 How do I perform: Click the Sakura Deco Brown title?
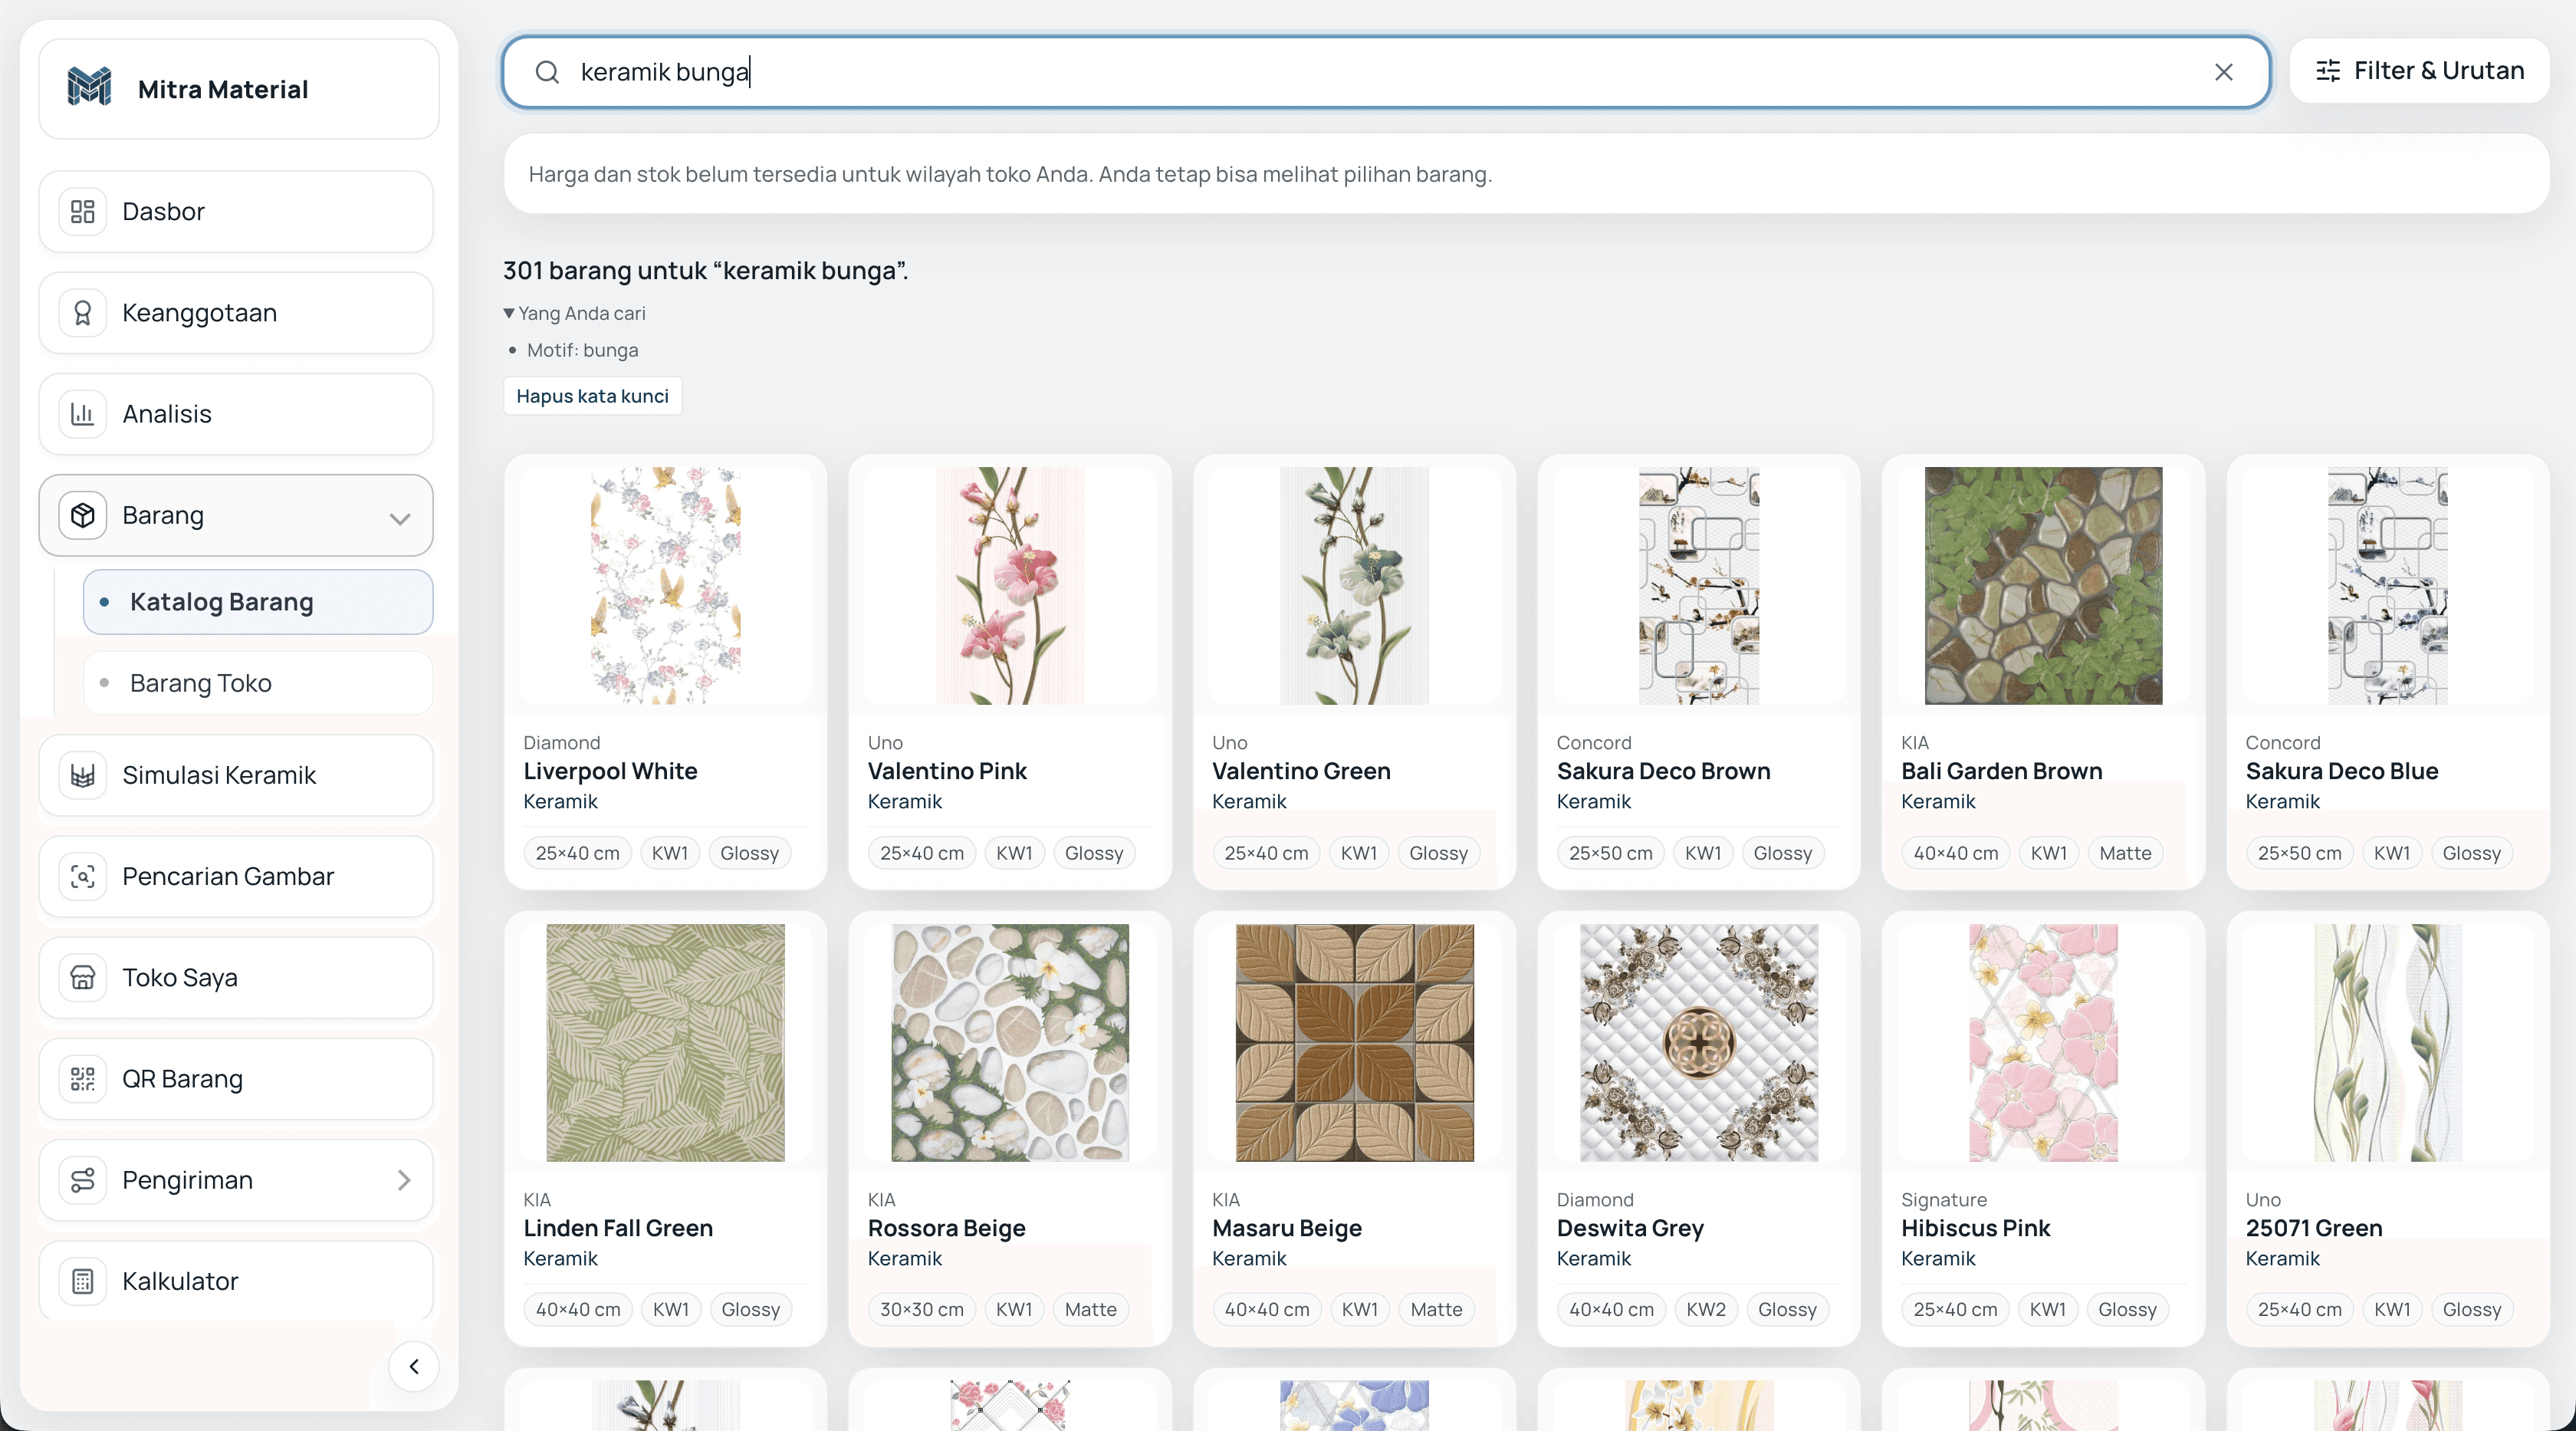click(1663, 771)
